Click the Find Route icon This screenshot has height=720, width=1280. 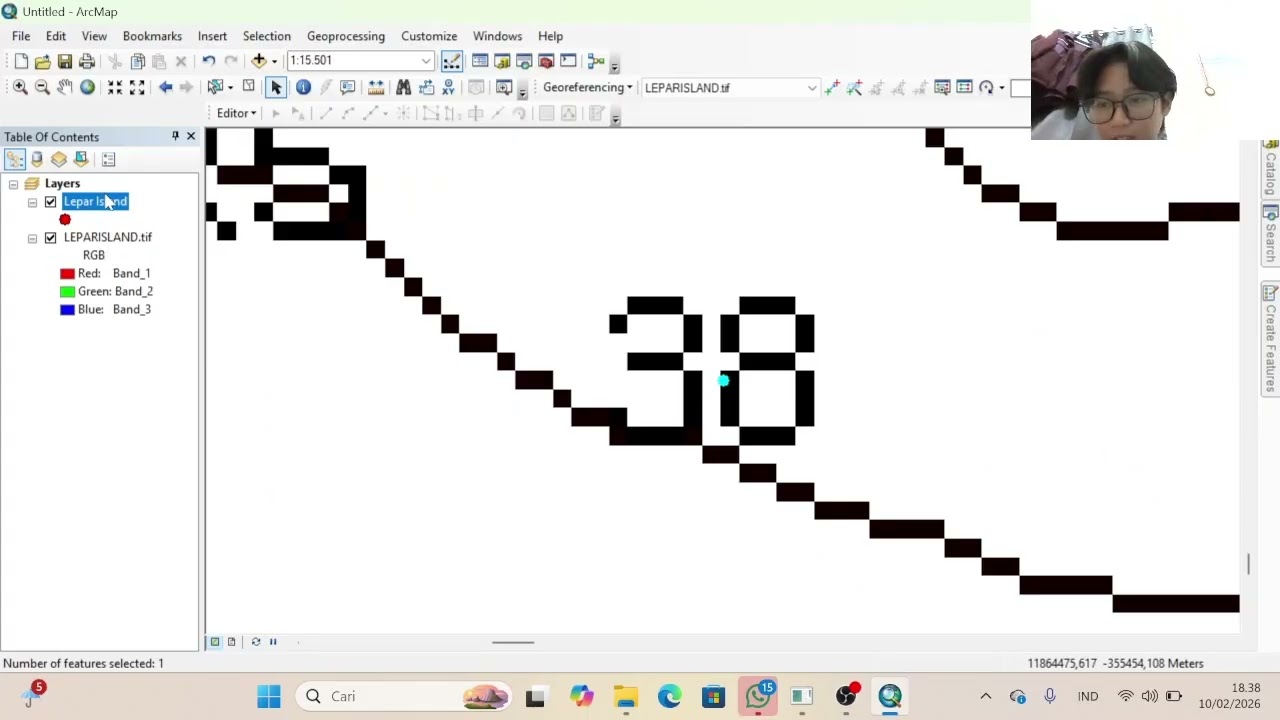427,88
